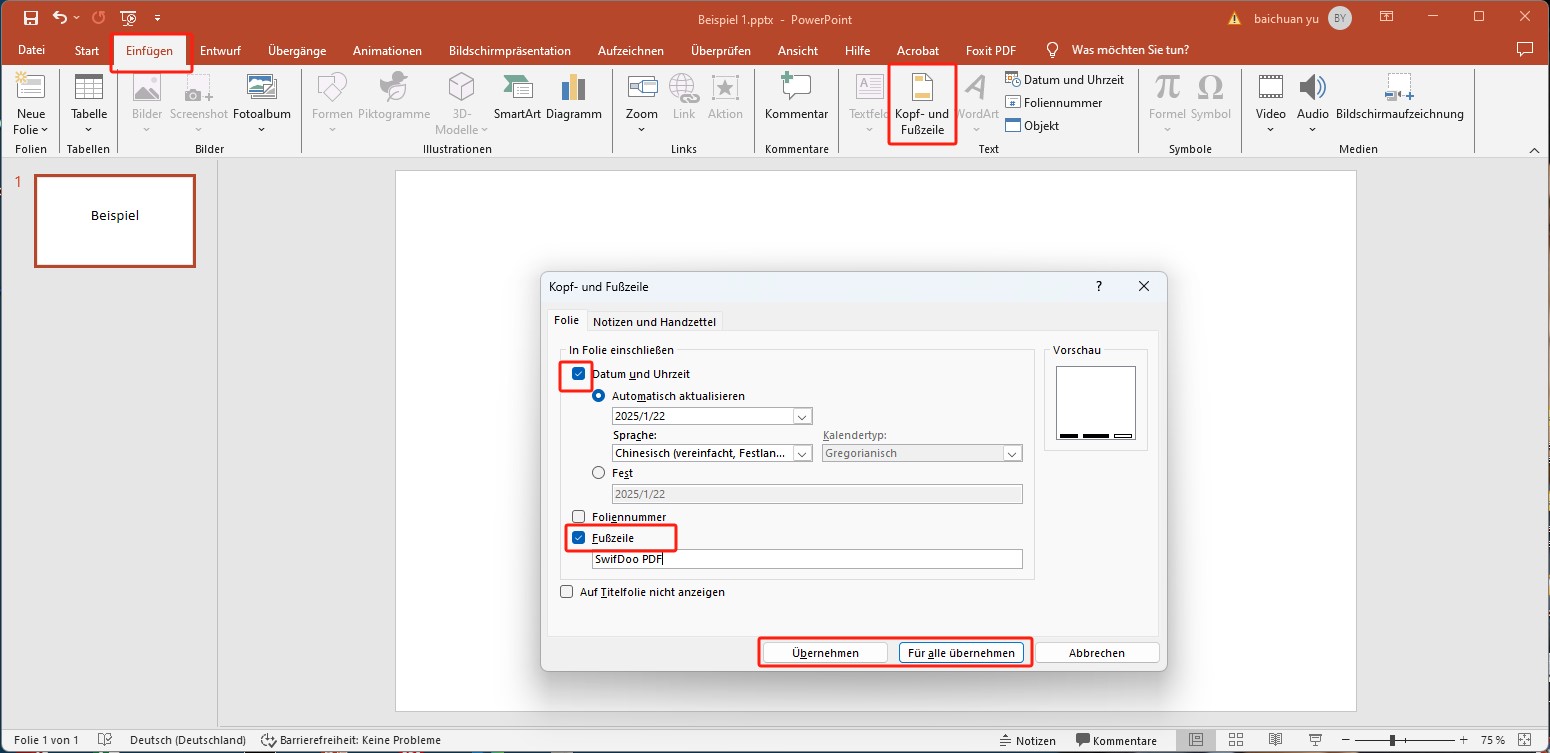1550x753 pixels.
Task: Expand the Fotoalbum dropdown arrow
Action: tap(262, 130)
